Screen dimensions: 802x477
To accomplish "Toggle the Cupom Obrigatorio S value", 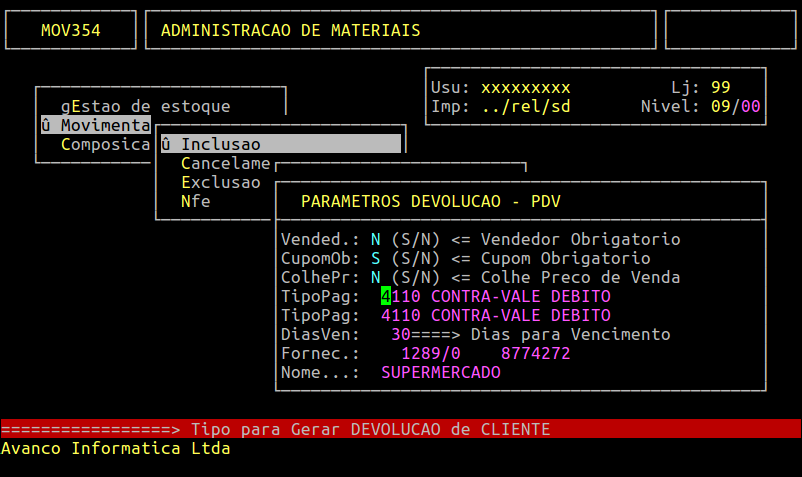I will click(x=375, y=258).
